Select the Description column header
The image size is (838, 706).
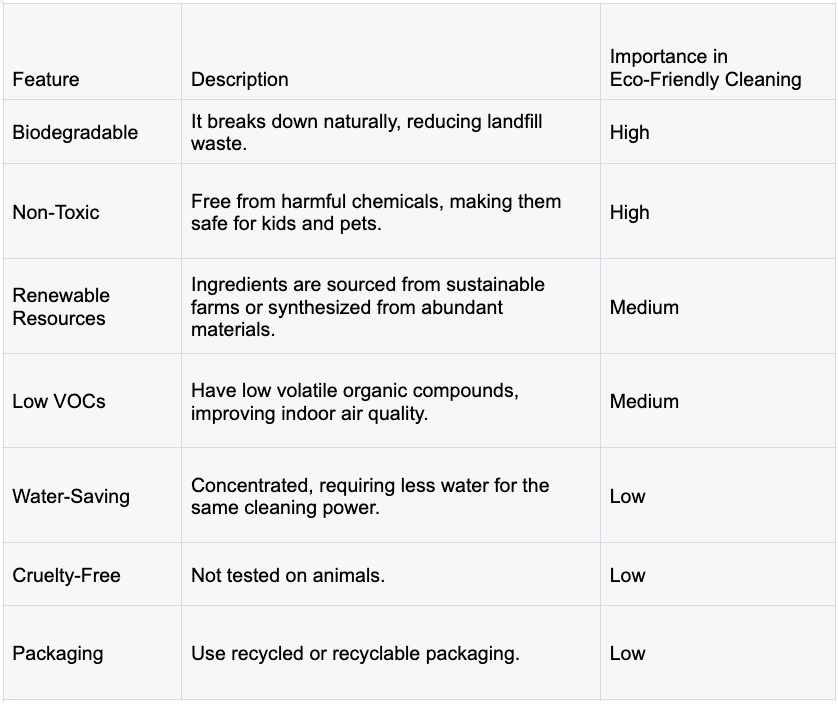[x=391, y=51]
